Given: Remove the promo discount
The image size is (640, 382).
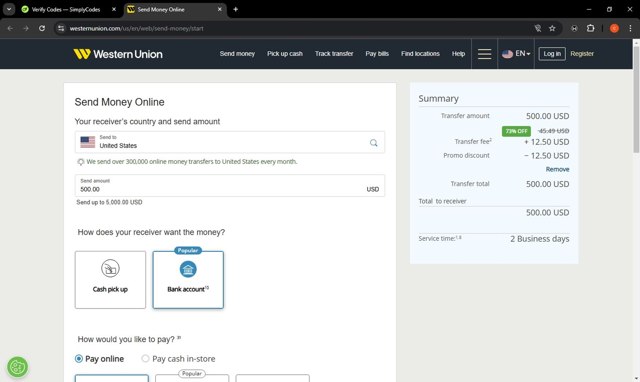Looking at the screenshot, I should (x=557, y=169).
